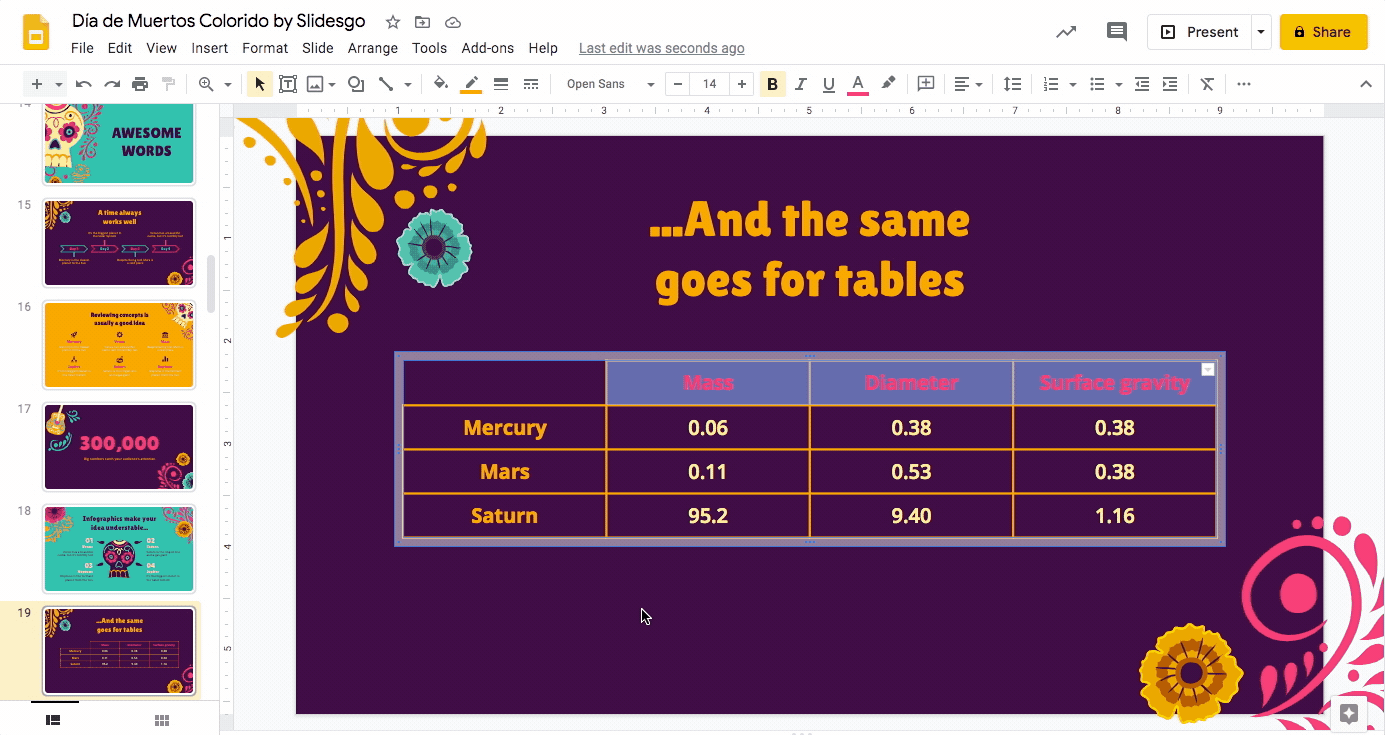Click the clear formatting icon
Image resolution: width=1385 pixels, height=735 pixels.
tap(1207, 84)
